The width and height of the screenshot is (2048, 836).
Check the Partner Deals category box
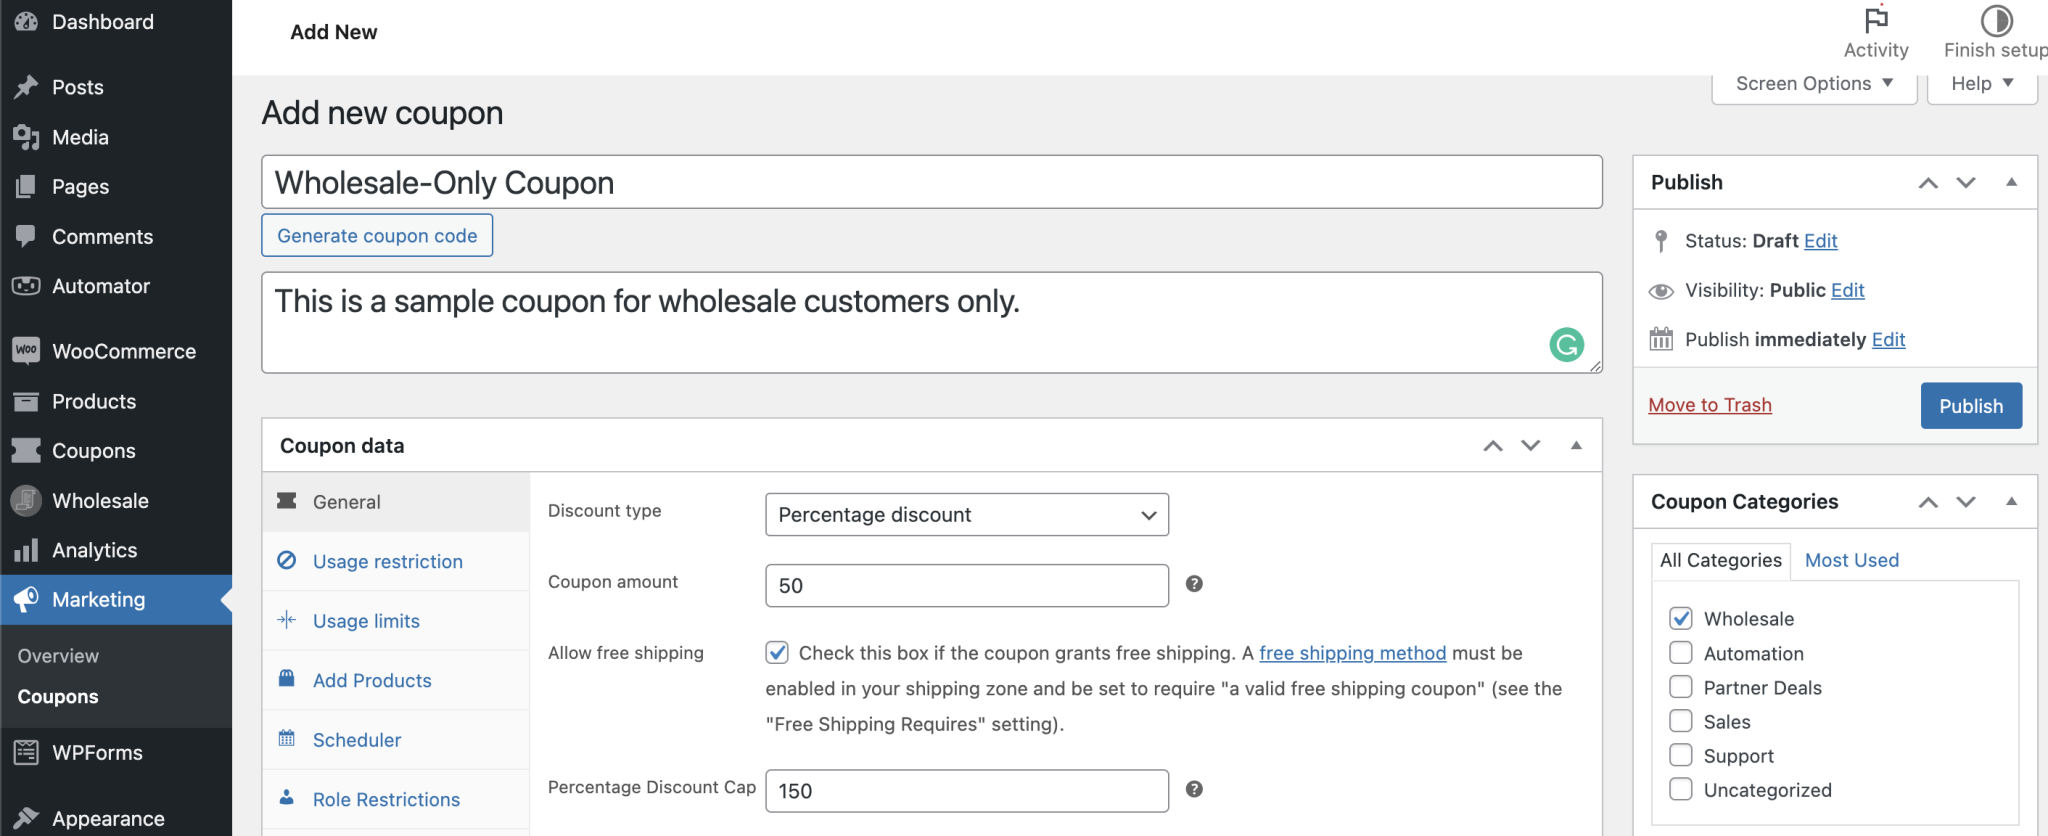pyautogui.click(x=1681, y=687)
